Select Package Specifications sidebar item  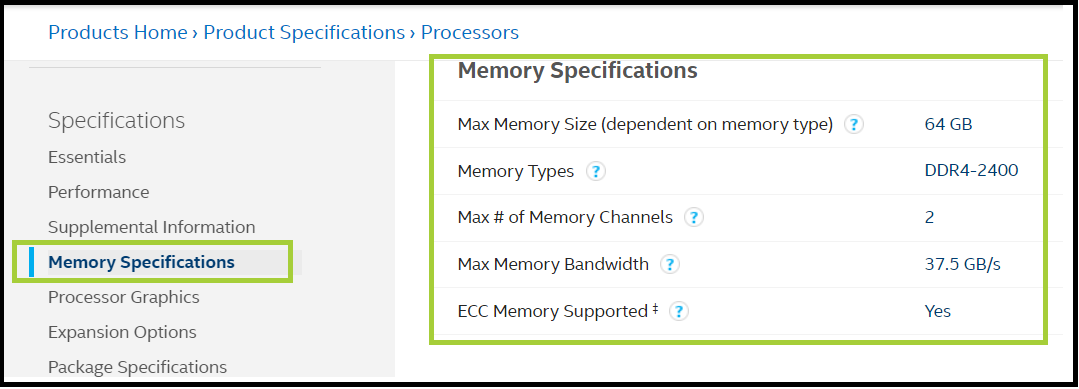click(138, 368)
